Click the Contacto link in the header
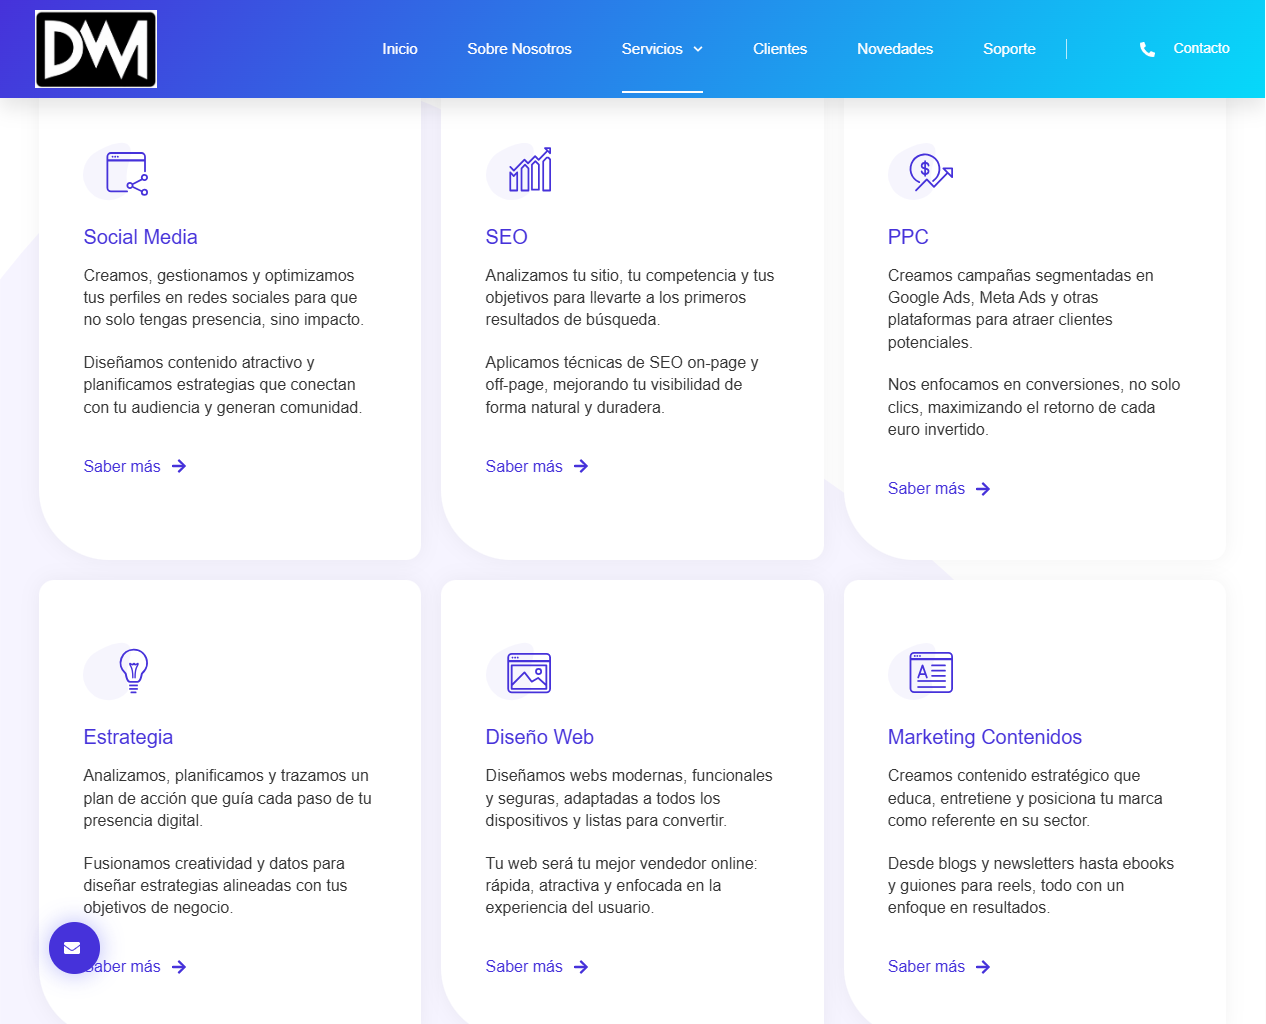Screen dimensions: 1266x1024 click(1201, 48)
